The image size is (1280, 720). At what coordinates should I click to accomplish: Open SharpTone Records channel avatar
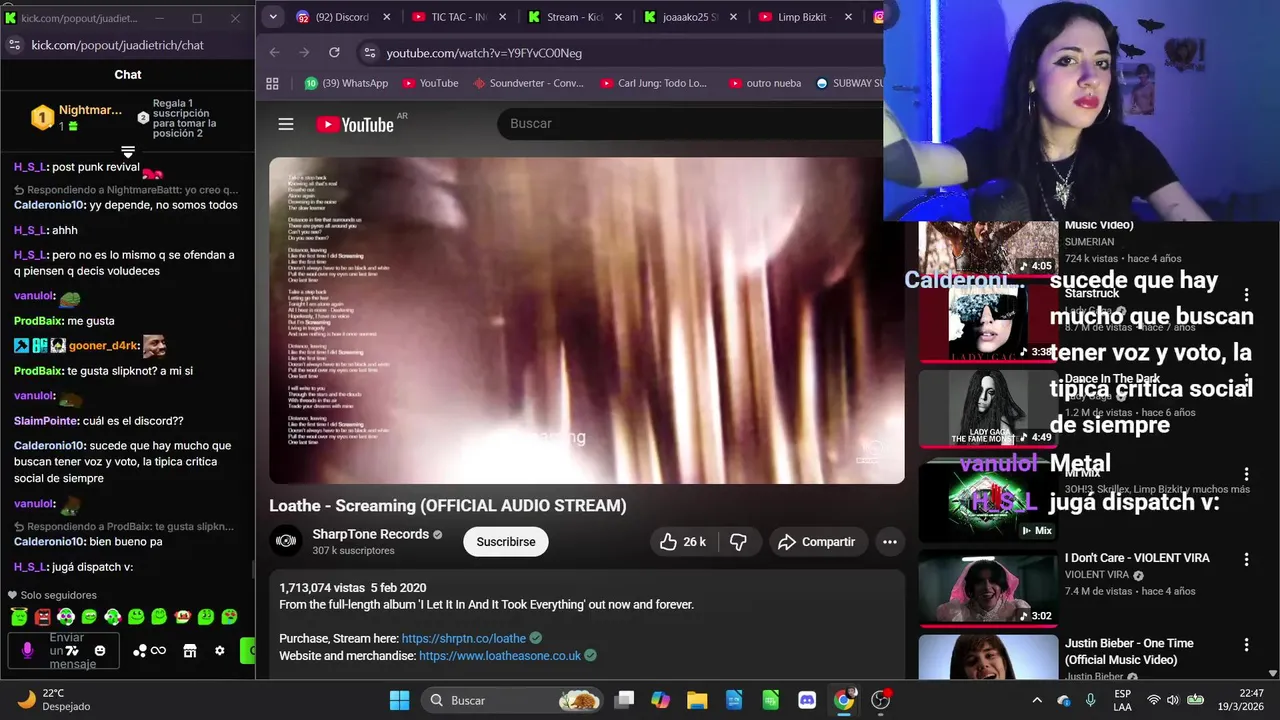pyautogui.click(x=286, y=541)
